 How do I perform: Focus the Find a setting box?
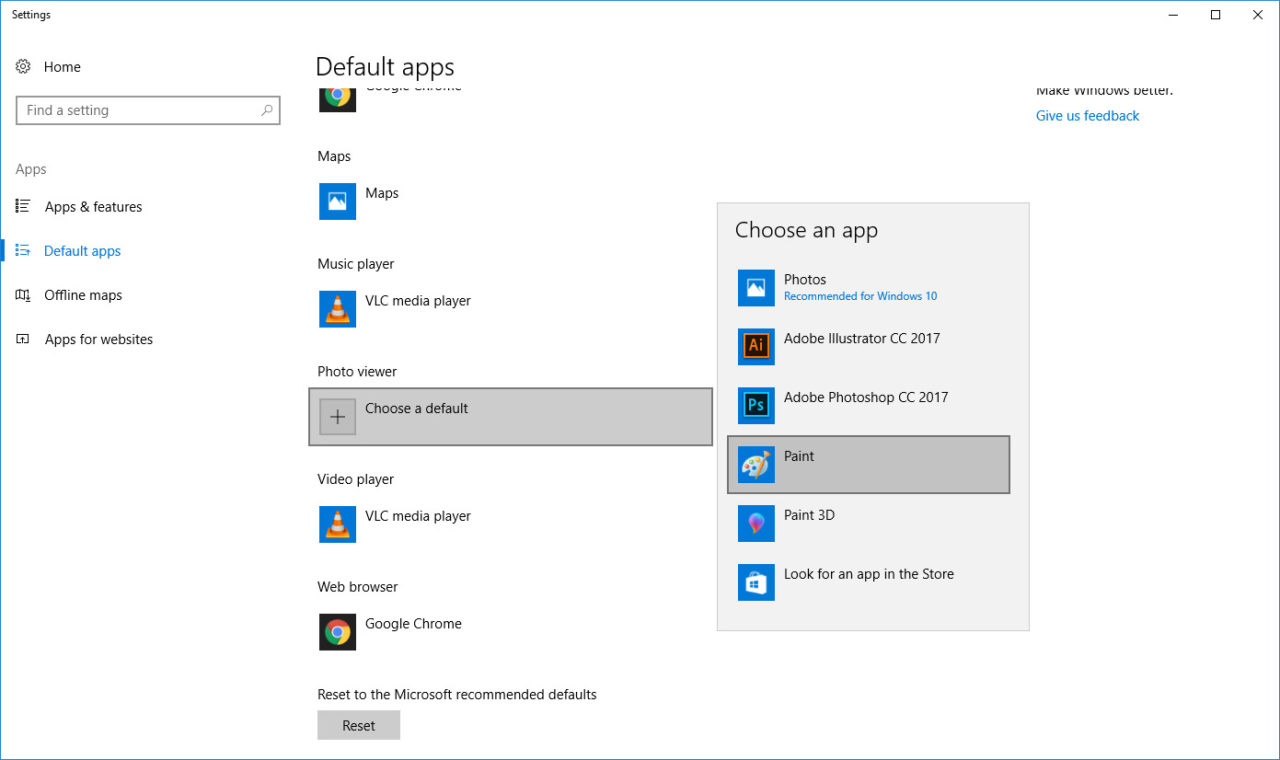click(x=148, y=111)
